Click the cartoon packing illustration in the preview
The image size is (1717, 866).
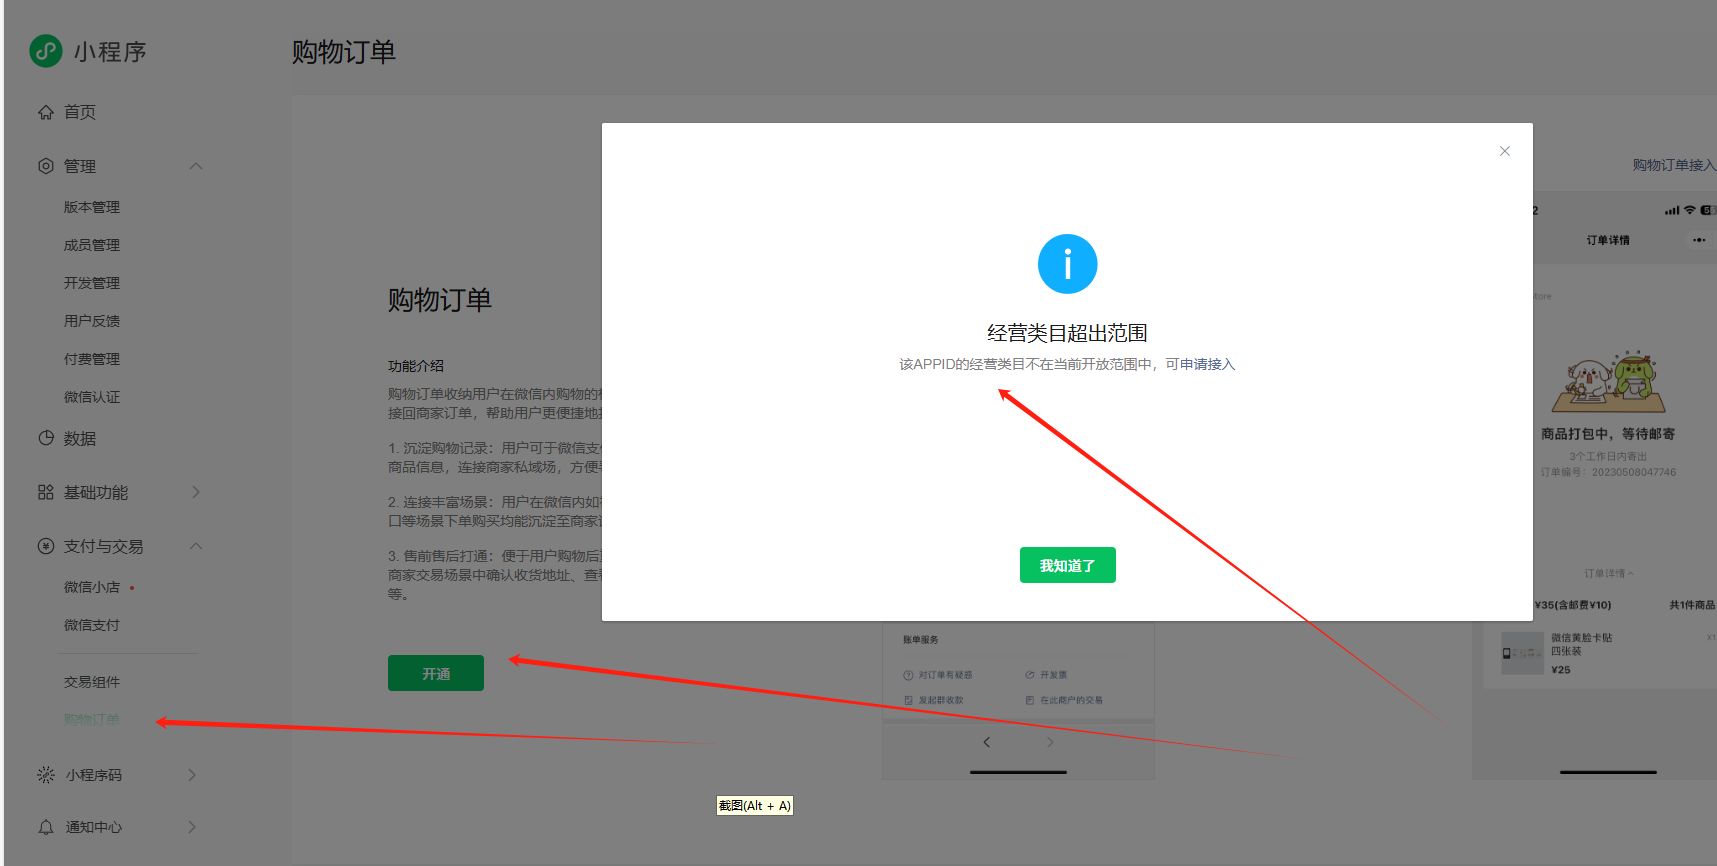click(x=1609, y=382)
